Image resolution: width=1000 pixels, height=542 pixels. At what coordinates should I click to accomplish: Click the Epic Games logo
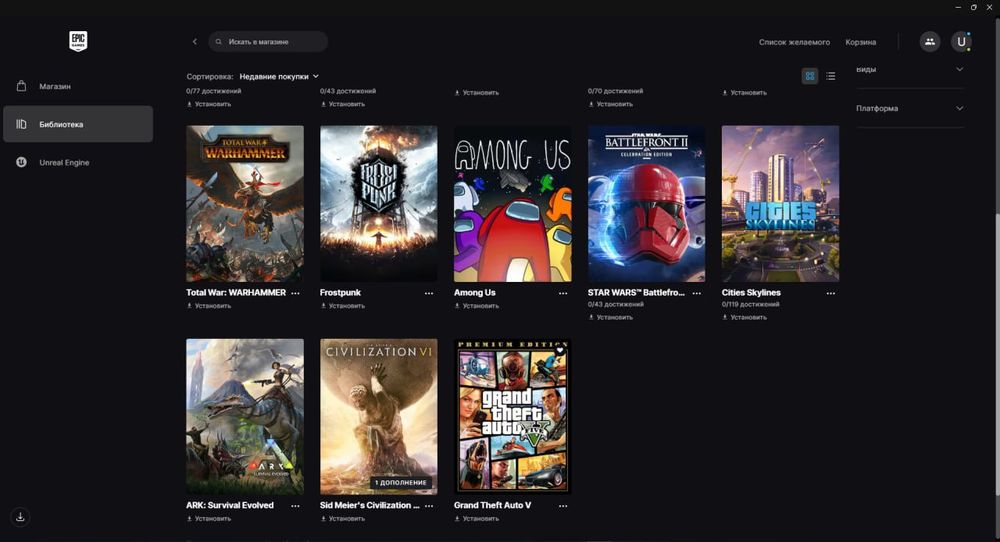[x=78, y=41]
